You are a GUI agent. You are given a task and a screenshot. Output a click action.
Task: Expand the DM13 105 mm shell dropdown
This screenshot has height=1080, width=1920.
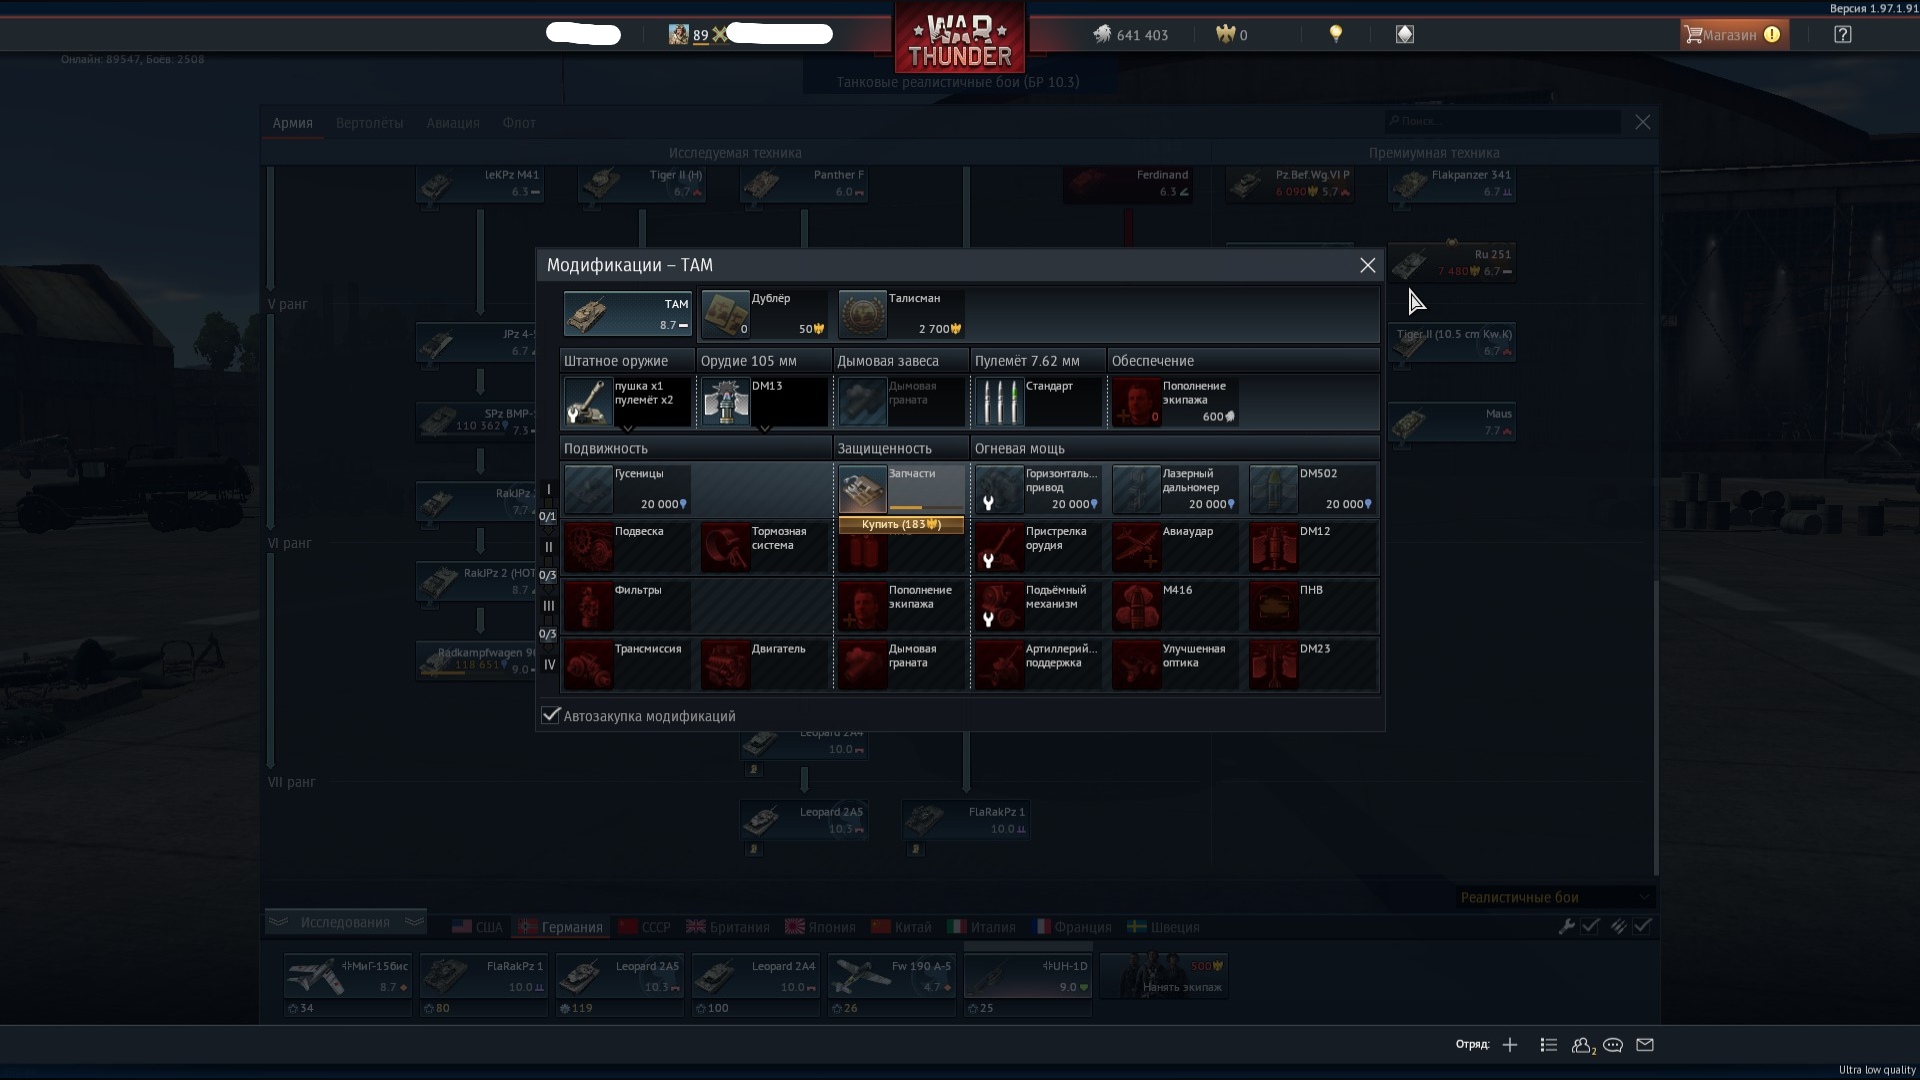(x=765, y=428)
